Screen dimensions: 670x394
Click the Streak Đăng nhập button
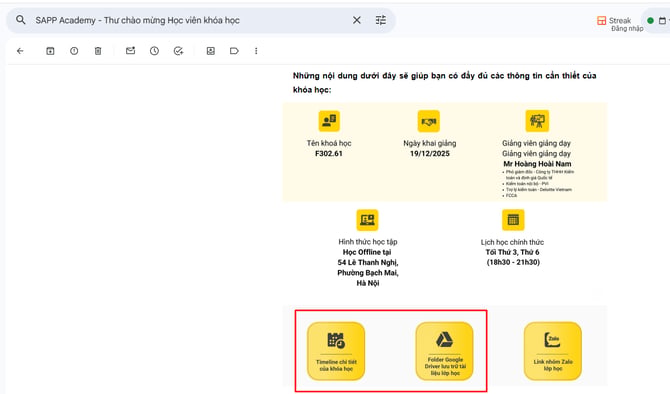click(x=620, y=24)
